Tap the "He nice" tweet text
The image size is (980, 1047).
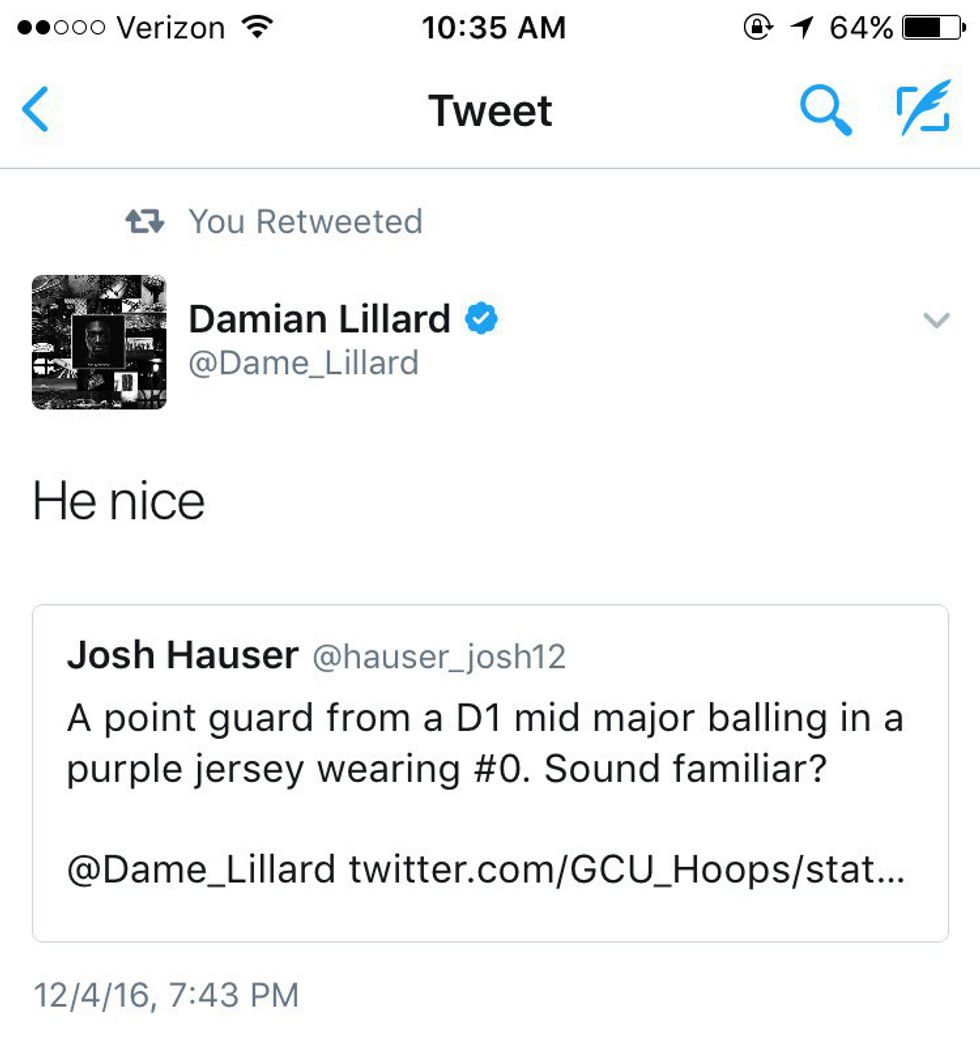pyautogui.click(x=119, y=501)
